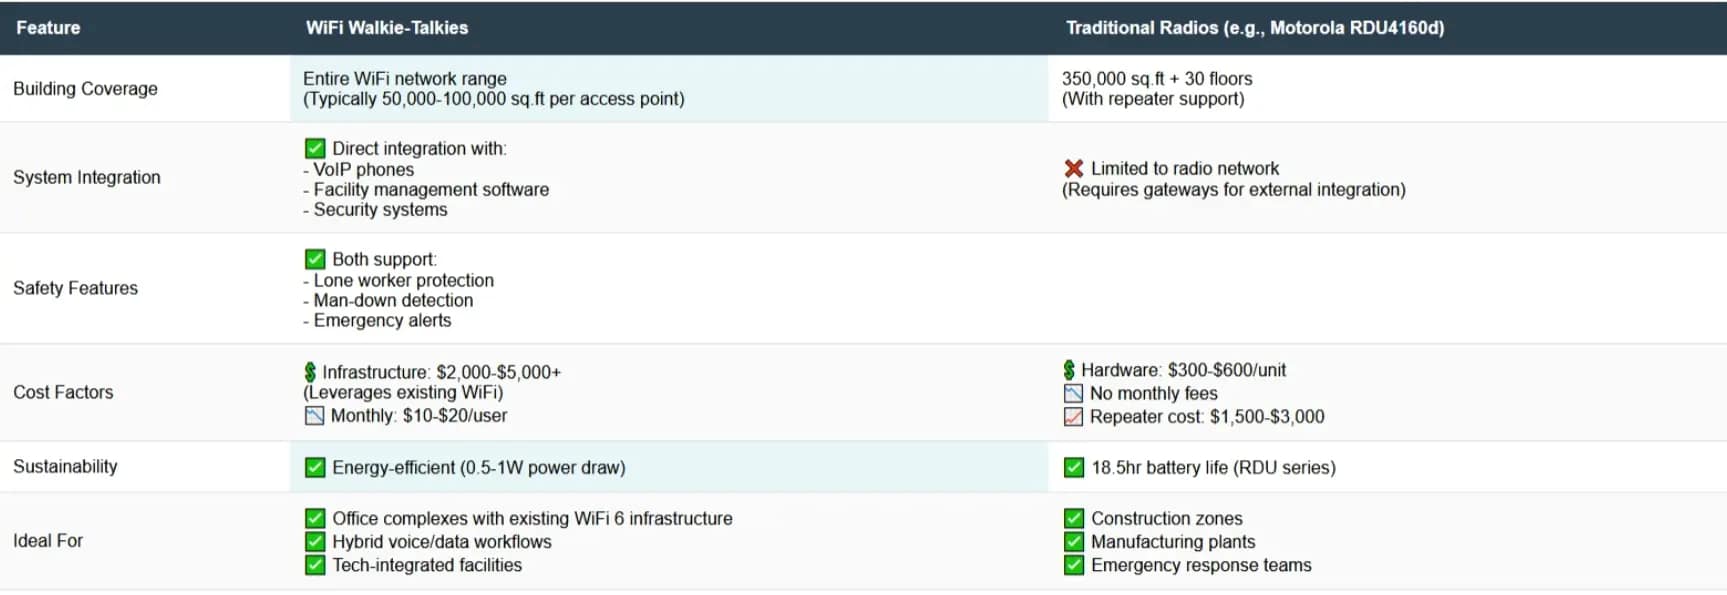Click the chart icon beside "Monthly: $10-$20/user"
This screenshot has width=1727, height=595.
(314, 416)
